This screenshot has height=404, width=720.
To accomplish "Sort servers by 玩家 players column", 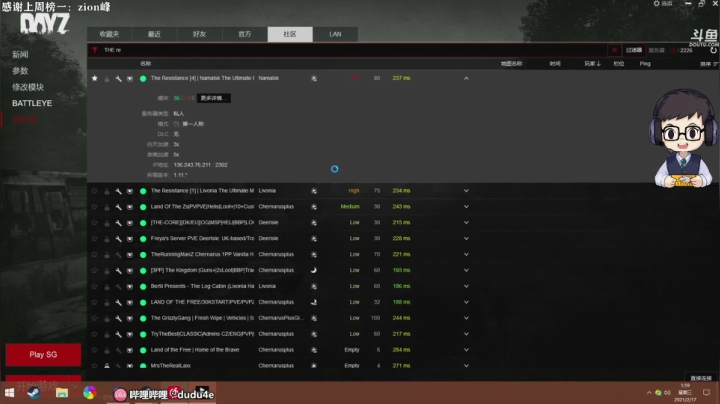I will click(x=592, y=64).
